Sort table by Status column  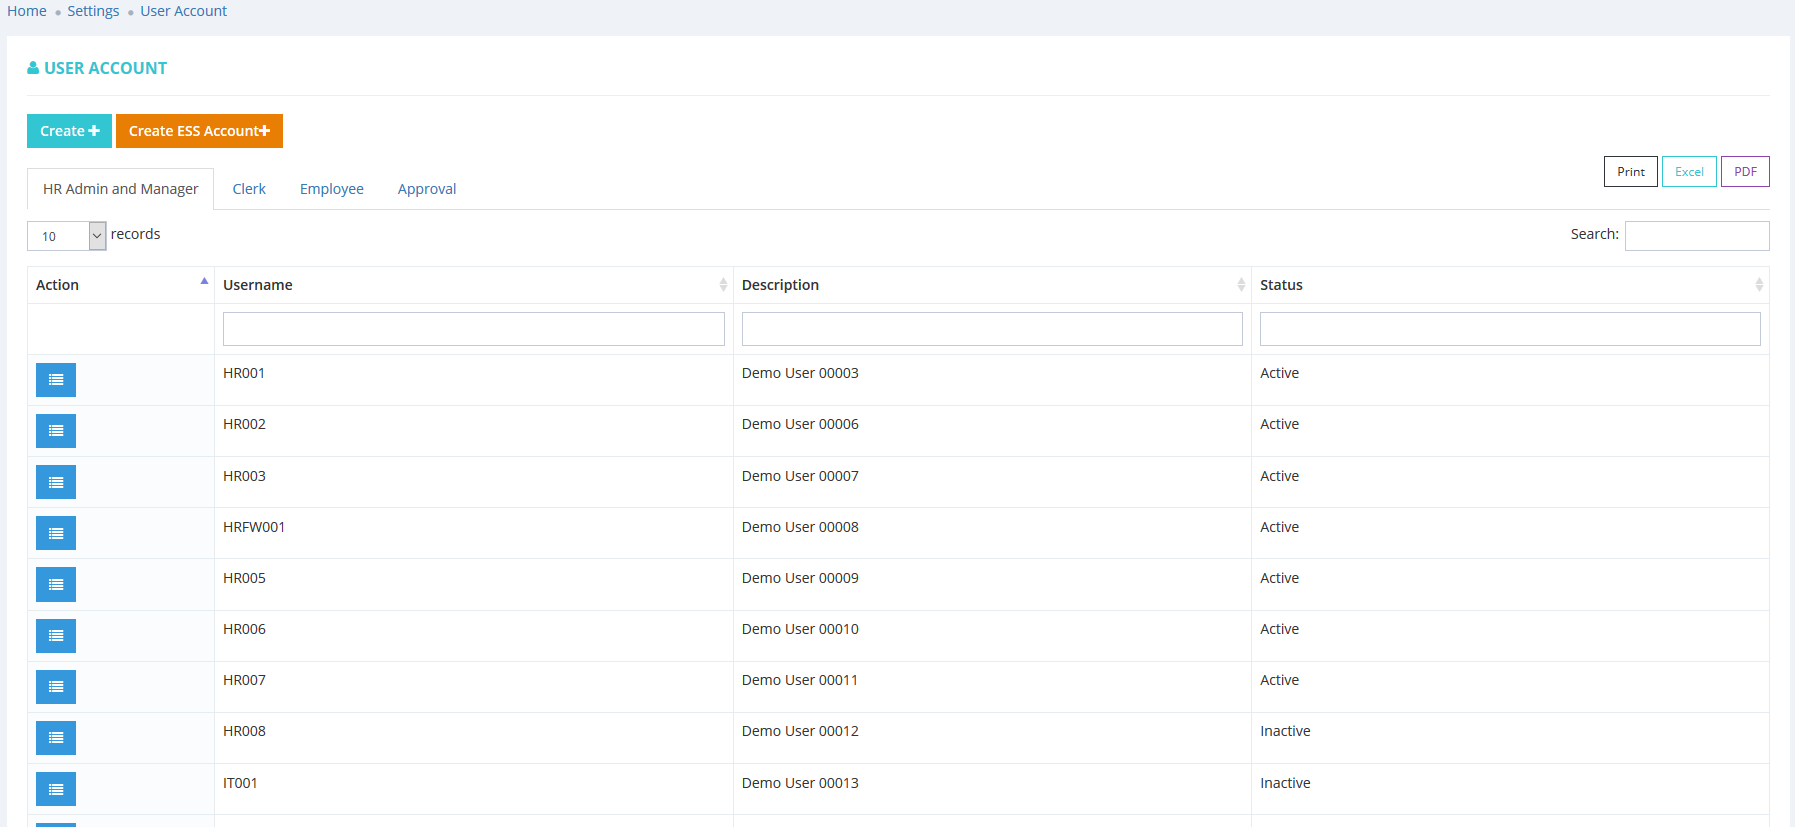1509,285
